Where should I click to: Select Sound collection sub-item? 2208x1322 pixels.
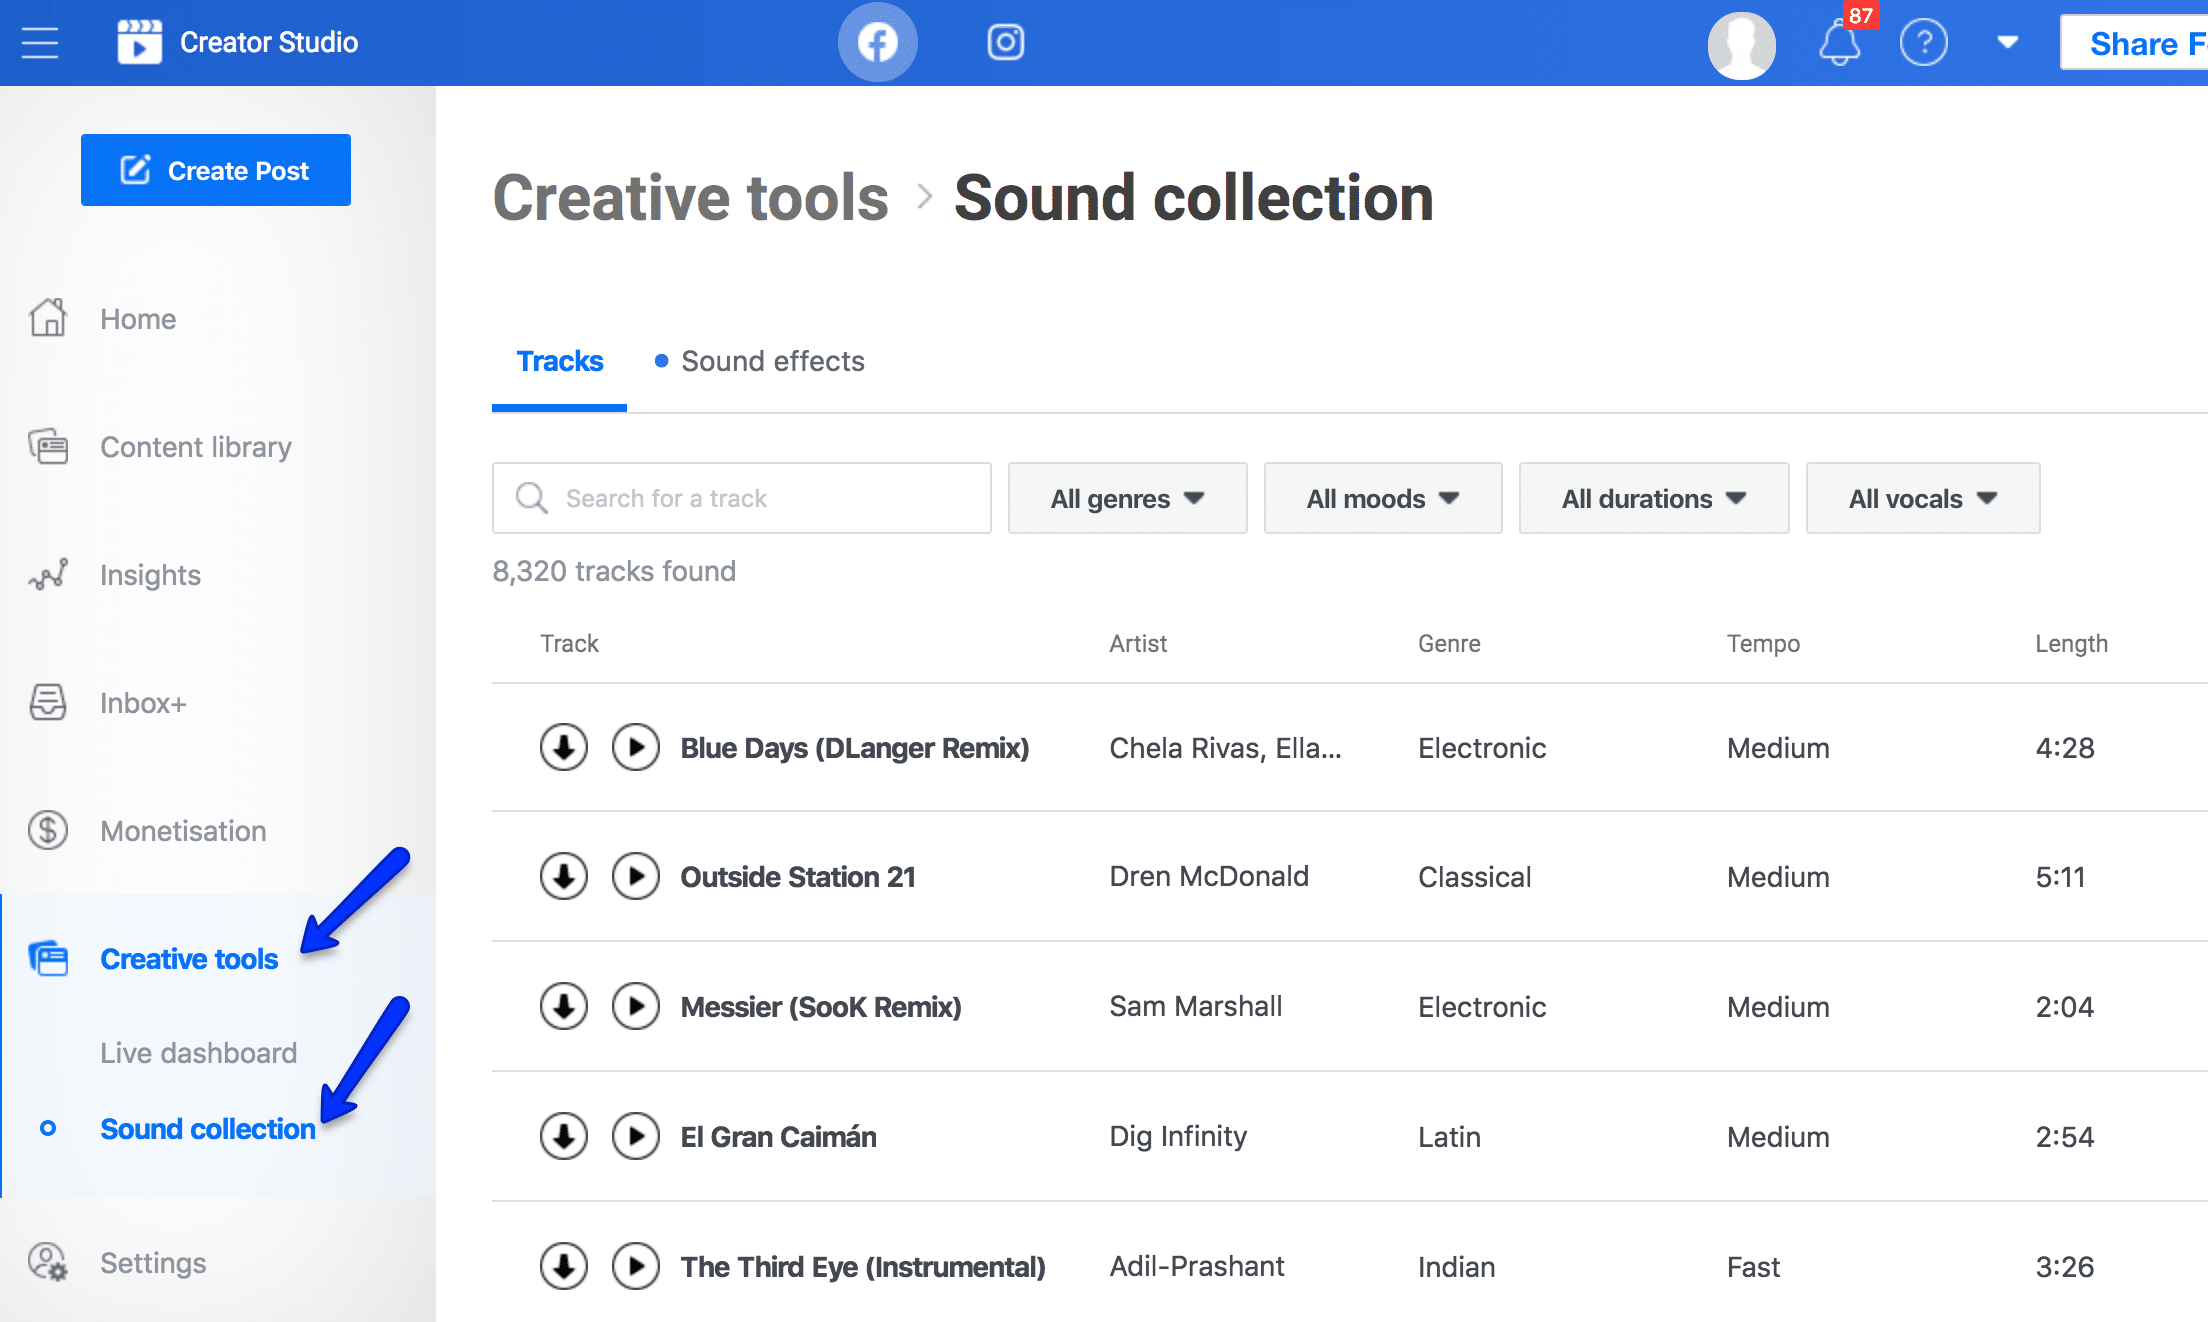(x=208, y=1129)
